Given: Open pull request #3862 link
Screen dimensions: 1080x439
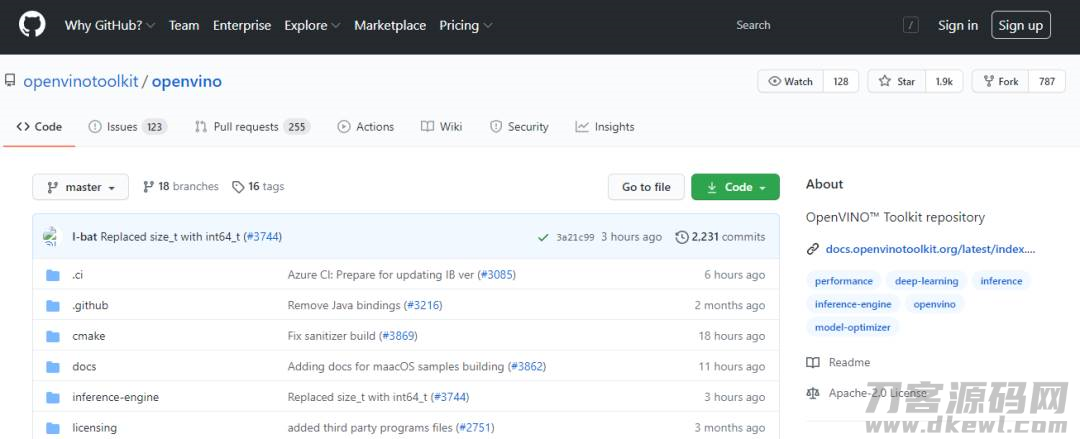Looking at the screenshot, I should [528, 367].
